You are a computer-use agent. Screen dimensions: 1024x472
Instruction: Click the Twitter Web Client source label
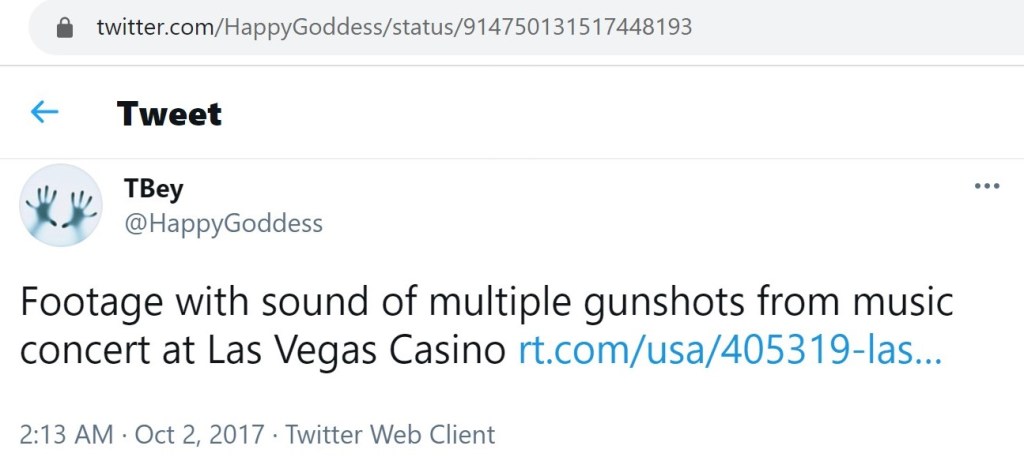[x=390, y=435]
